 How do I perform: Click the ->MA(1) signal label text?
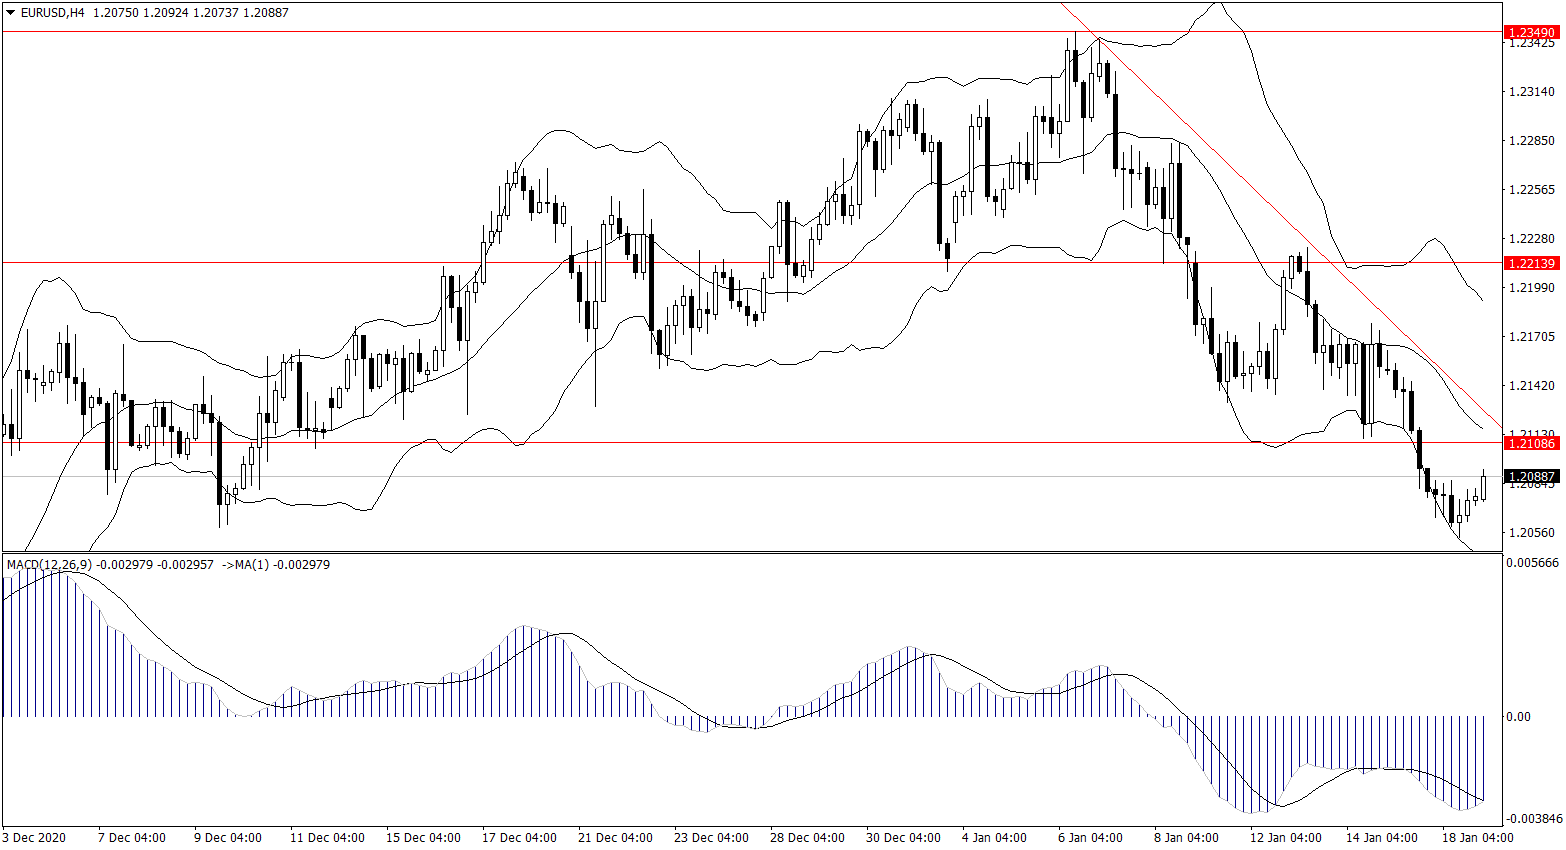coord(244,565)
